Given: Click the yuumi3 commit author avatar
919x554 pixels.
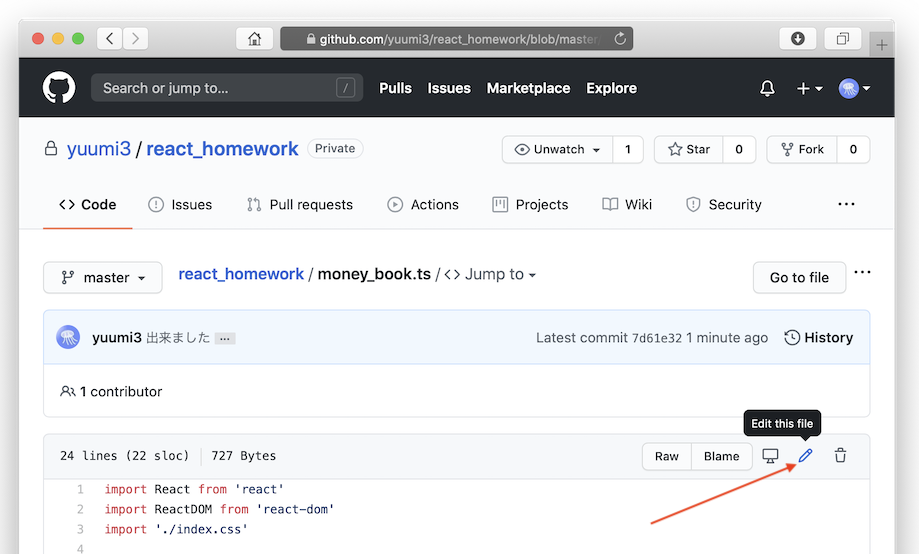Looking at the screenshot, I should pos(68,337).
